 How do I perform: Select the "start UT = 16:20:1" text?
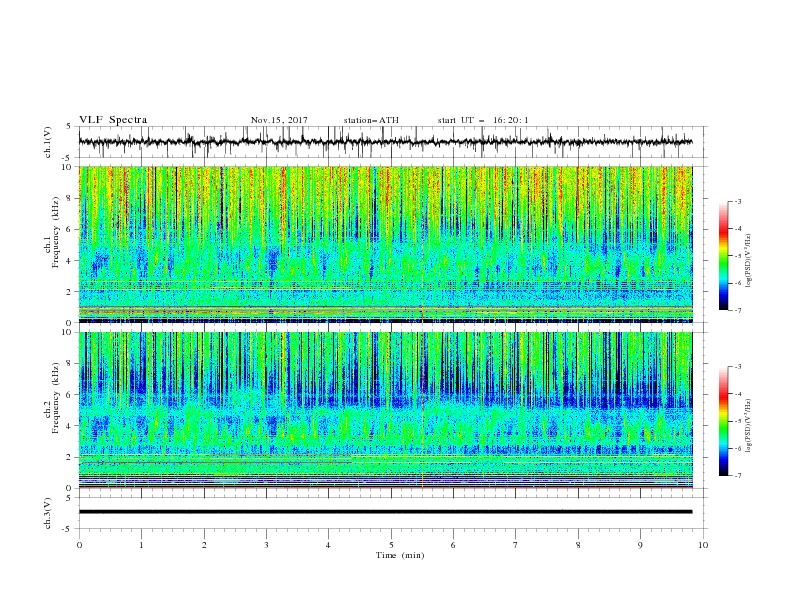[483, 120]
